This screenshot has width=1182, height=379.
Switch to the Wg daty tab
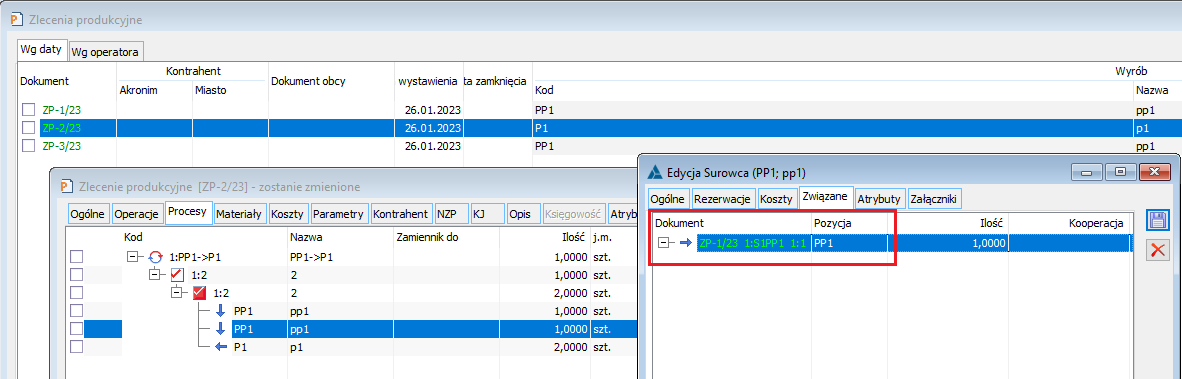pyautogui.click(x=41, y=49)
